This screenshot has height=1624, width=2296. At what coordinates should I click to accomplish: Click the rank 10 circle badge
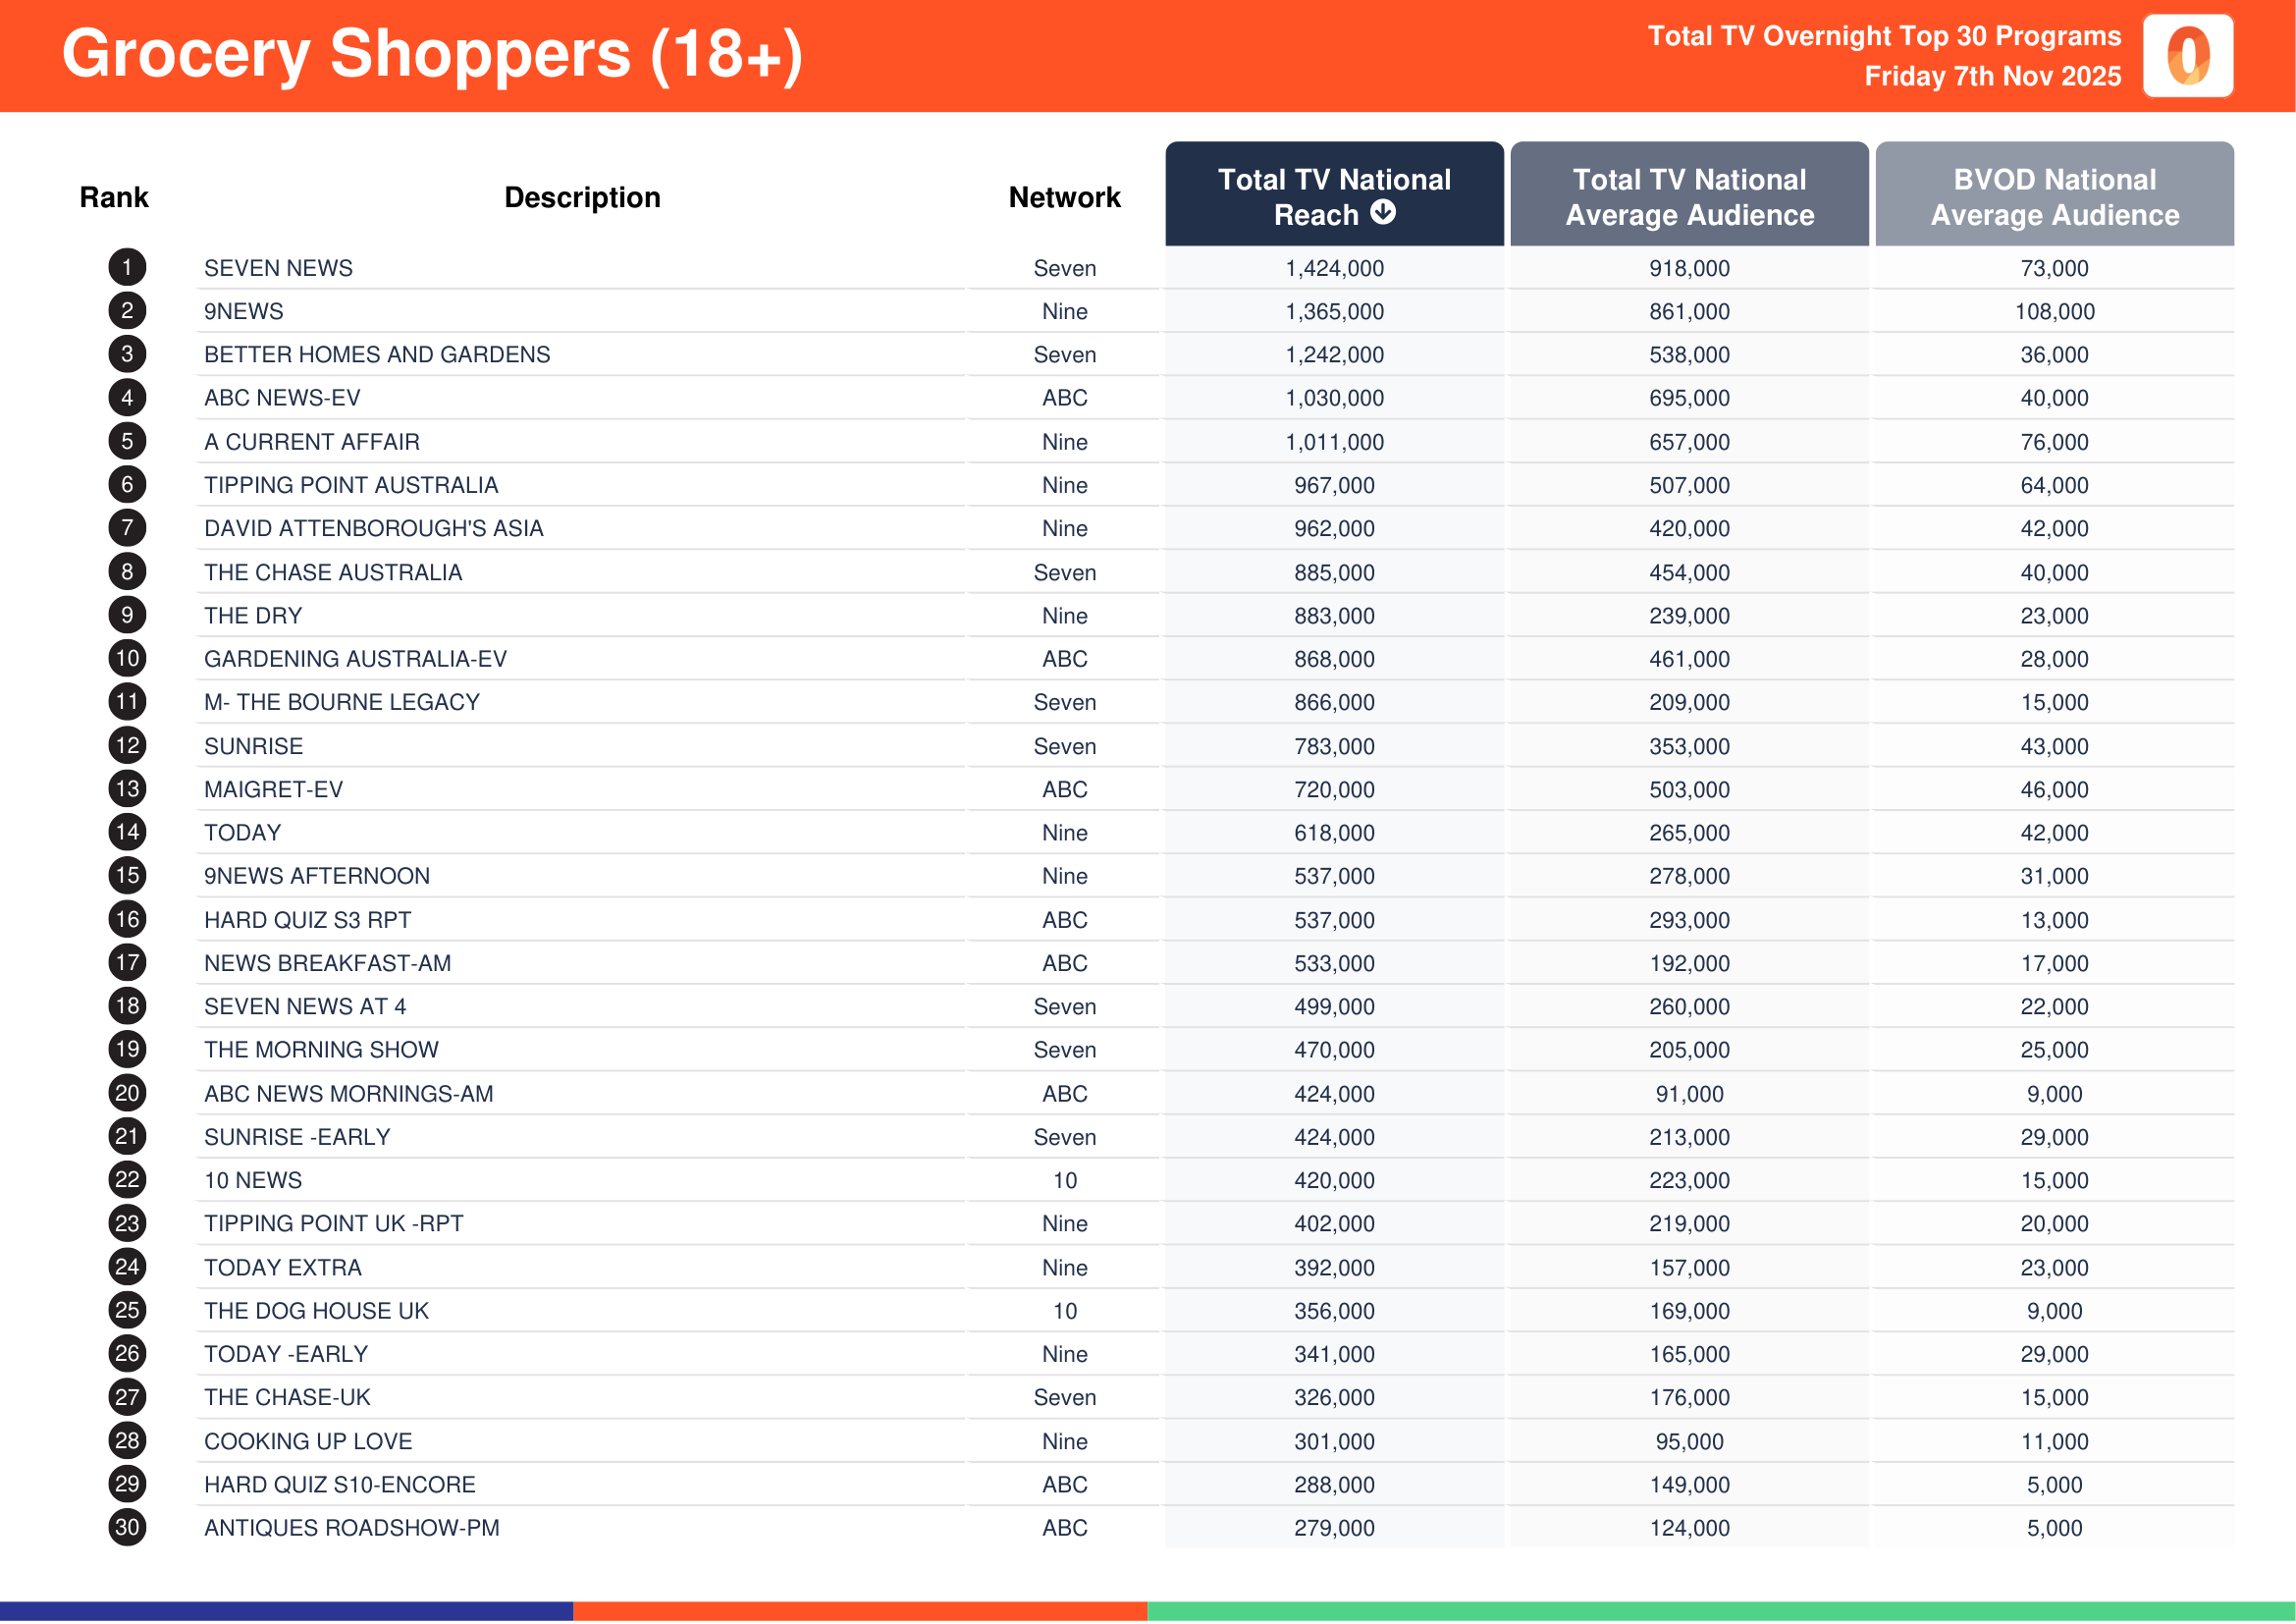(x=127, y=658)
